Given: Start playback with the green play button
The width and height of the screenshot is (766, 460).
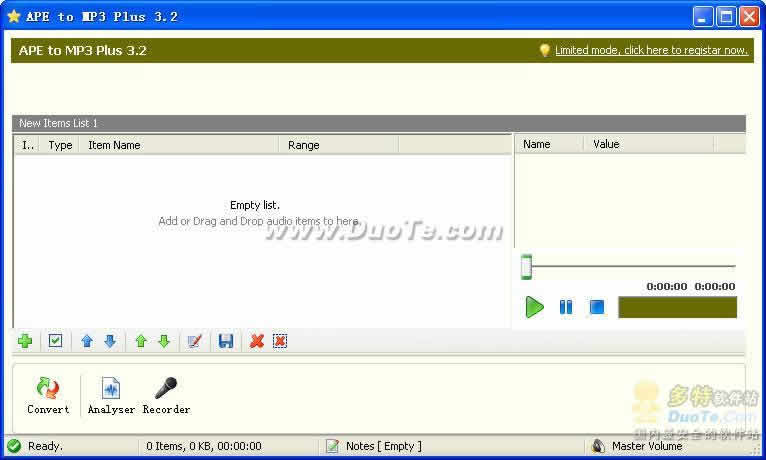Looking at the screenshot, I should (x=534, y=307).
